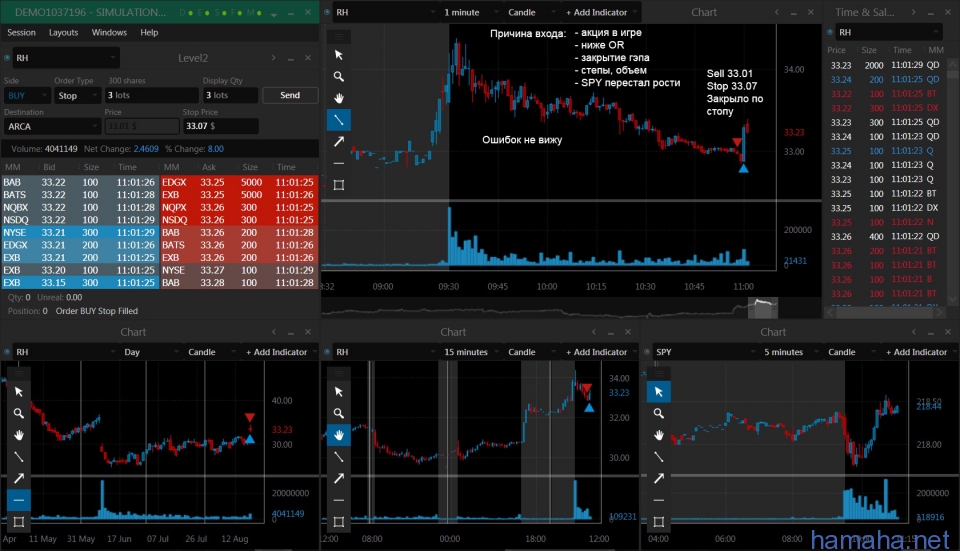Select the trend line tool in Day chart
Viewport: 960px width, 551px height.
tap(19, 457)
